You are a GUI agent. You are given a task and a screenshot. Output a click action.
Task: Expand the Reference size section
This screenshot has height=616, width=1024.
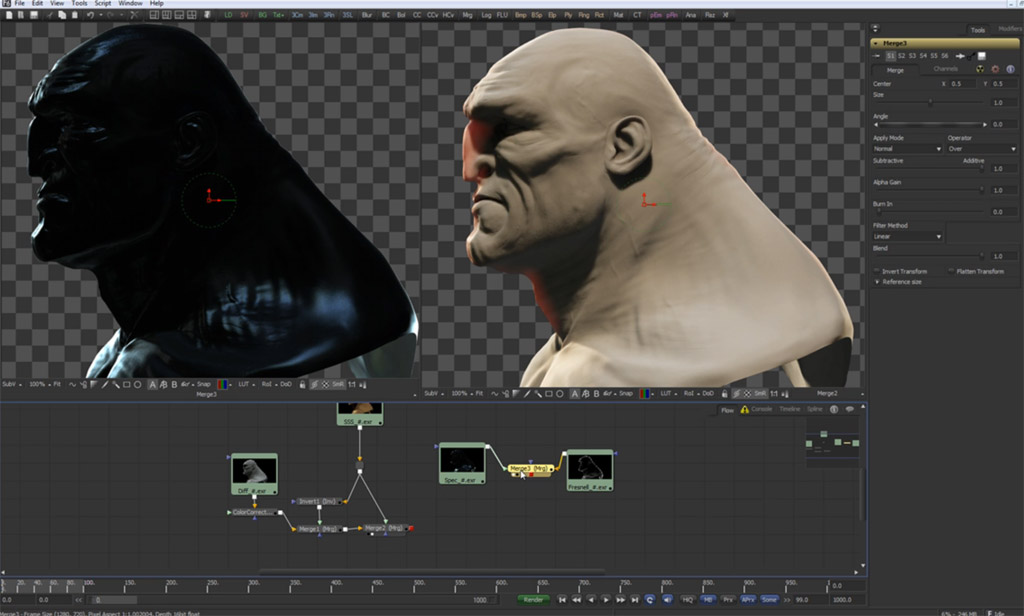[877, 282]
